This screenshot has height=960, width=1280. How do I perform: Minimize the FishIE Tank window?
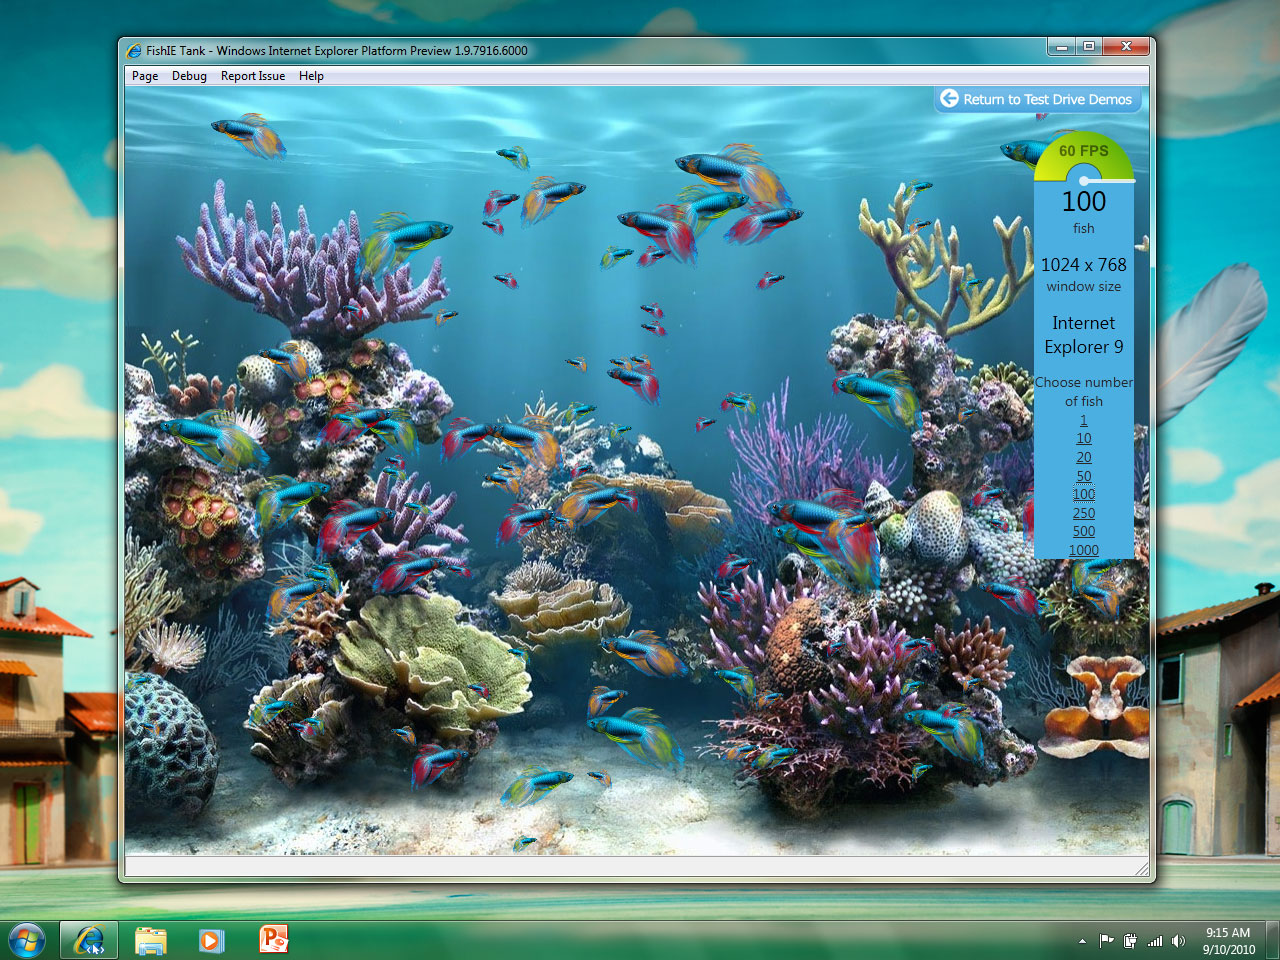click(1062, 46)
